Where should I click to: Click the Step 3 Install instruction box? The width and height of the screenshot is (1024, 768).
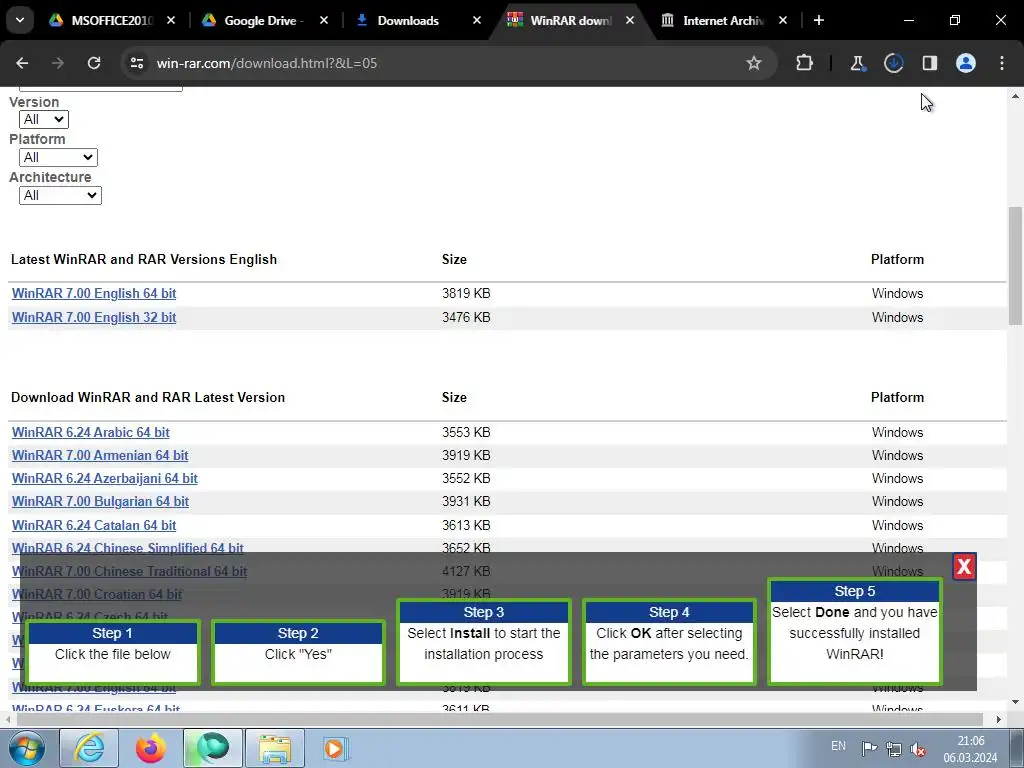484,642
